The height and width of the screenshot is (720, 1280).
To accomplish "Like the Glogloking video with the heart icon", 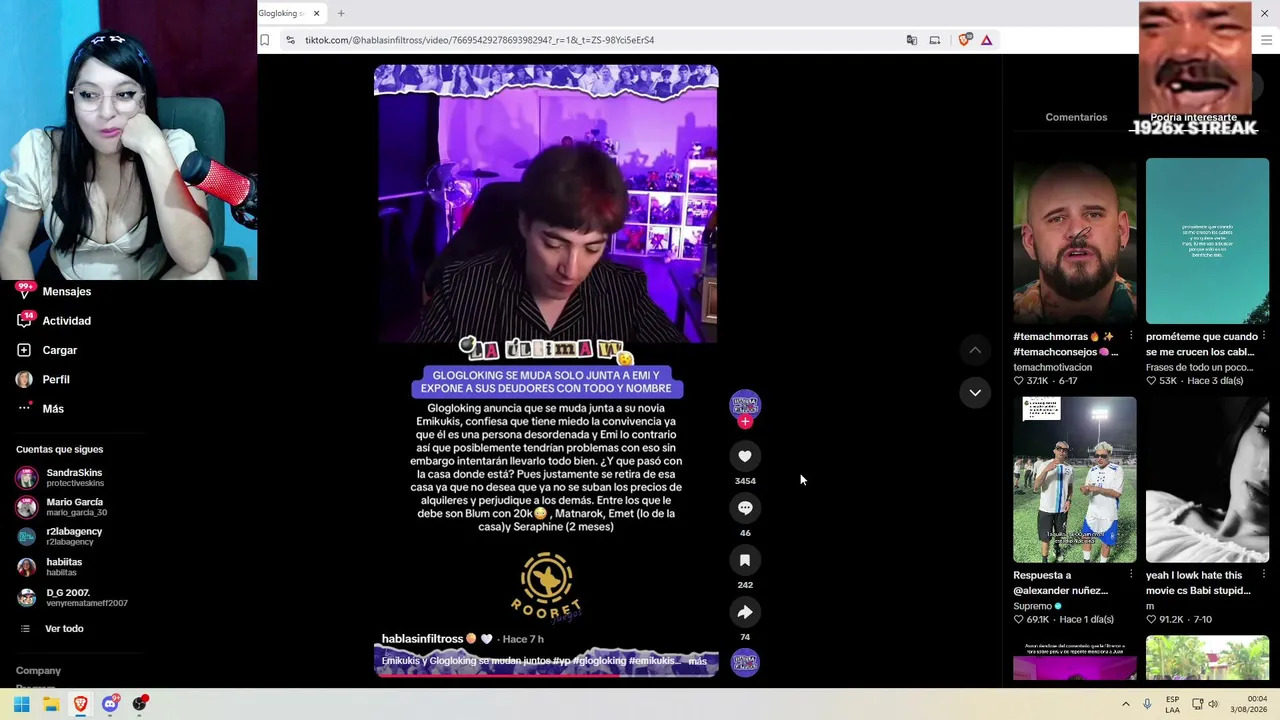I will pos(745,456).
